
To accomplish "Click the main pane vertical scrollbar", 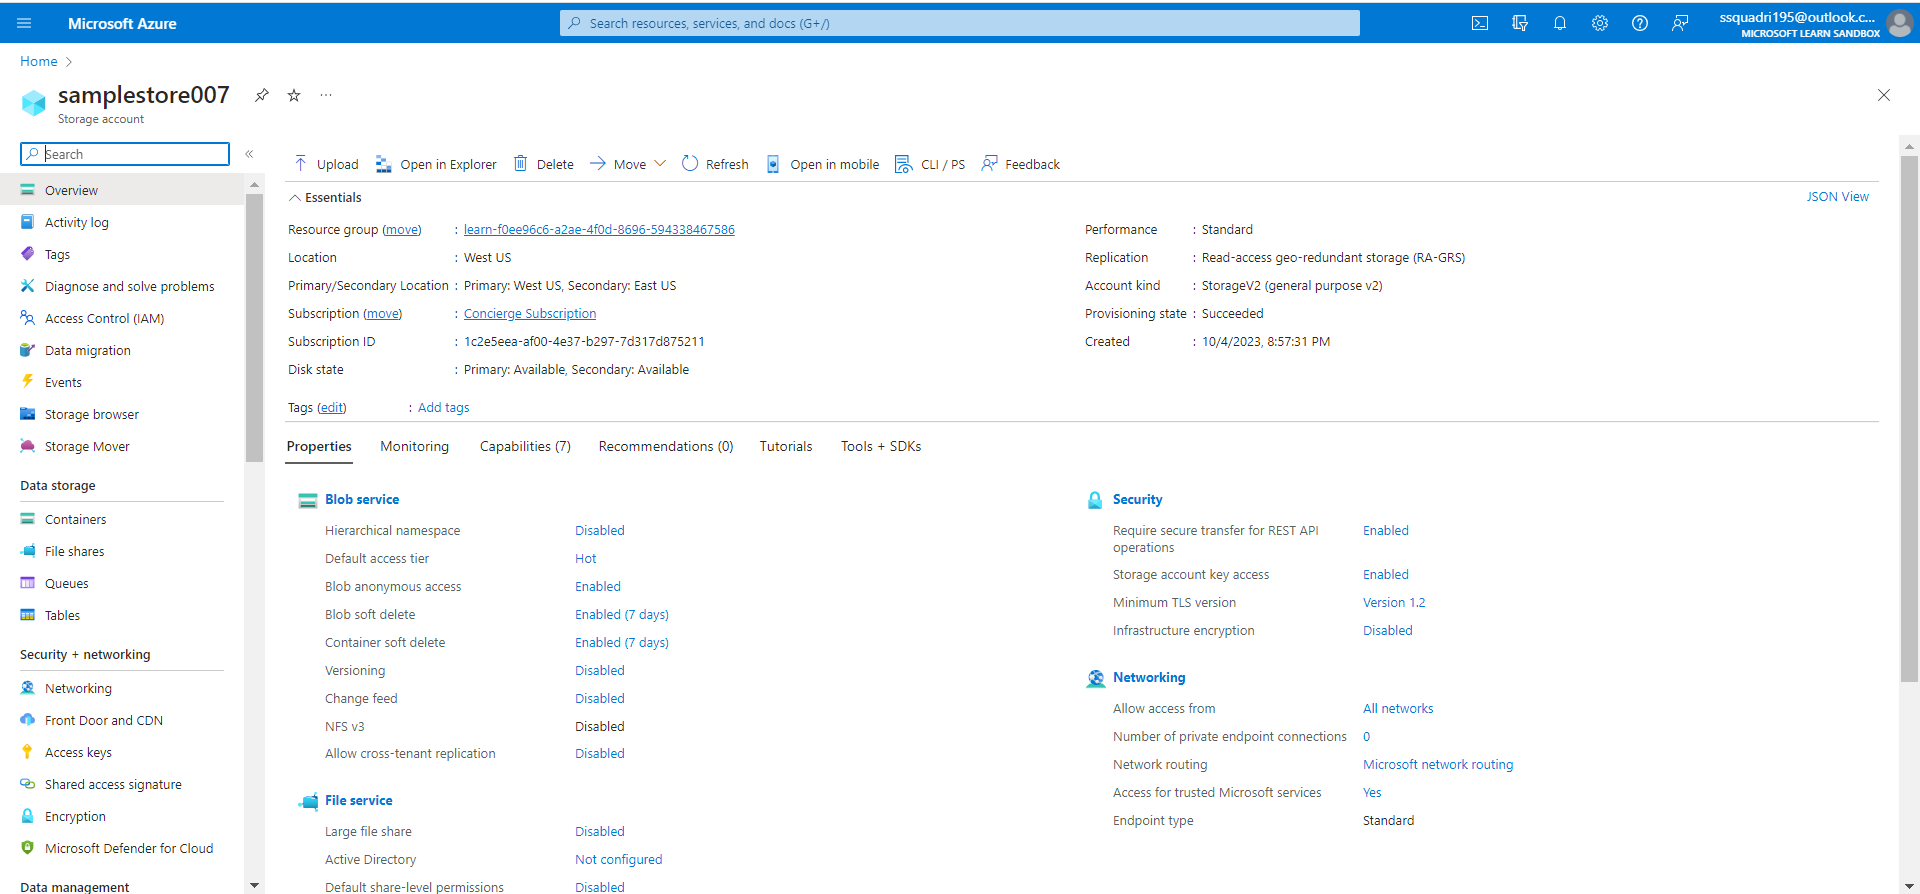I will click(1909, 420).
